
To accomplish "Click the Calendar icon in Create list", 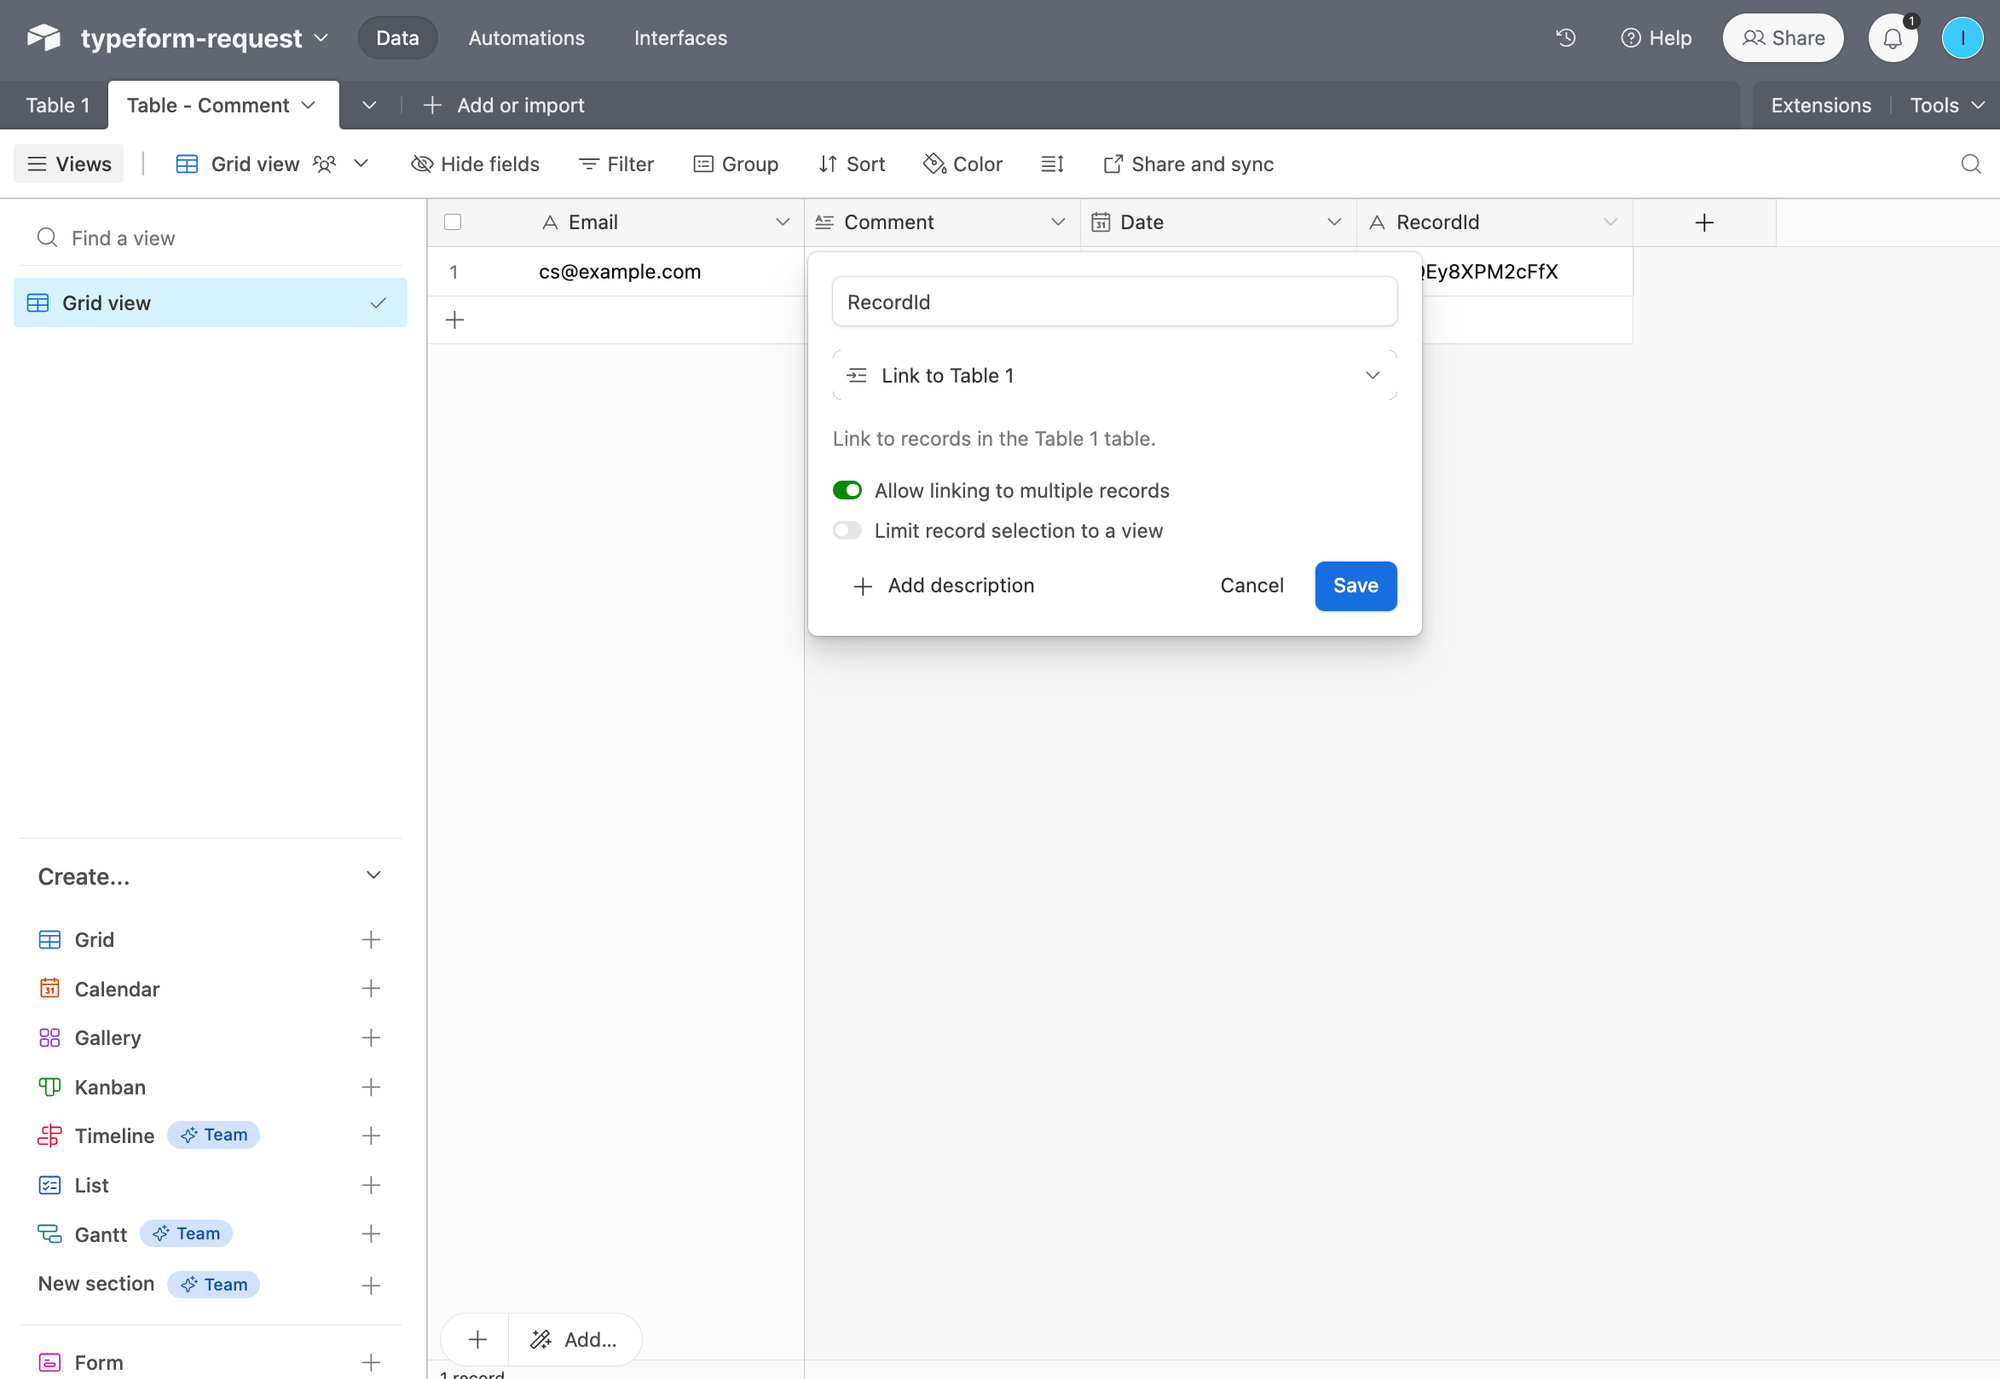I will tap(50, 988).
